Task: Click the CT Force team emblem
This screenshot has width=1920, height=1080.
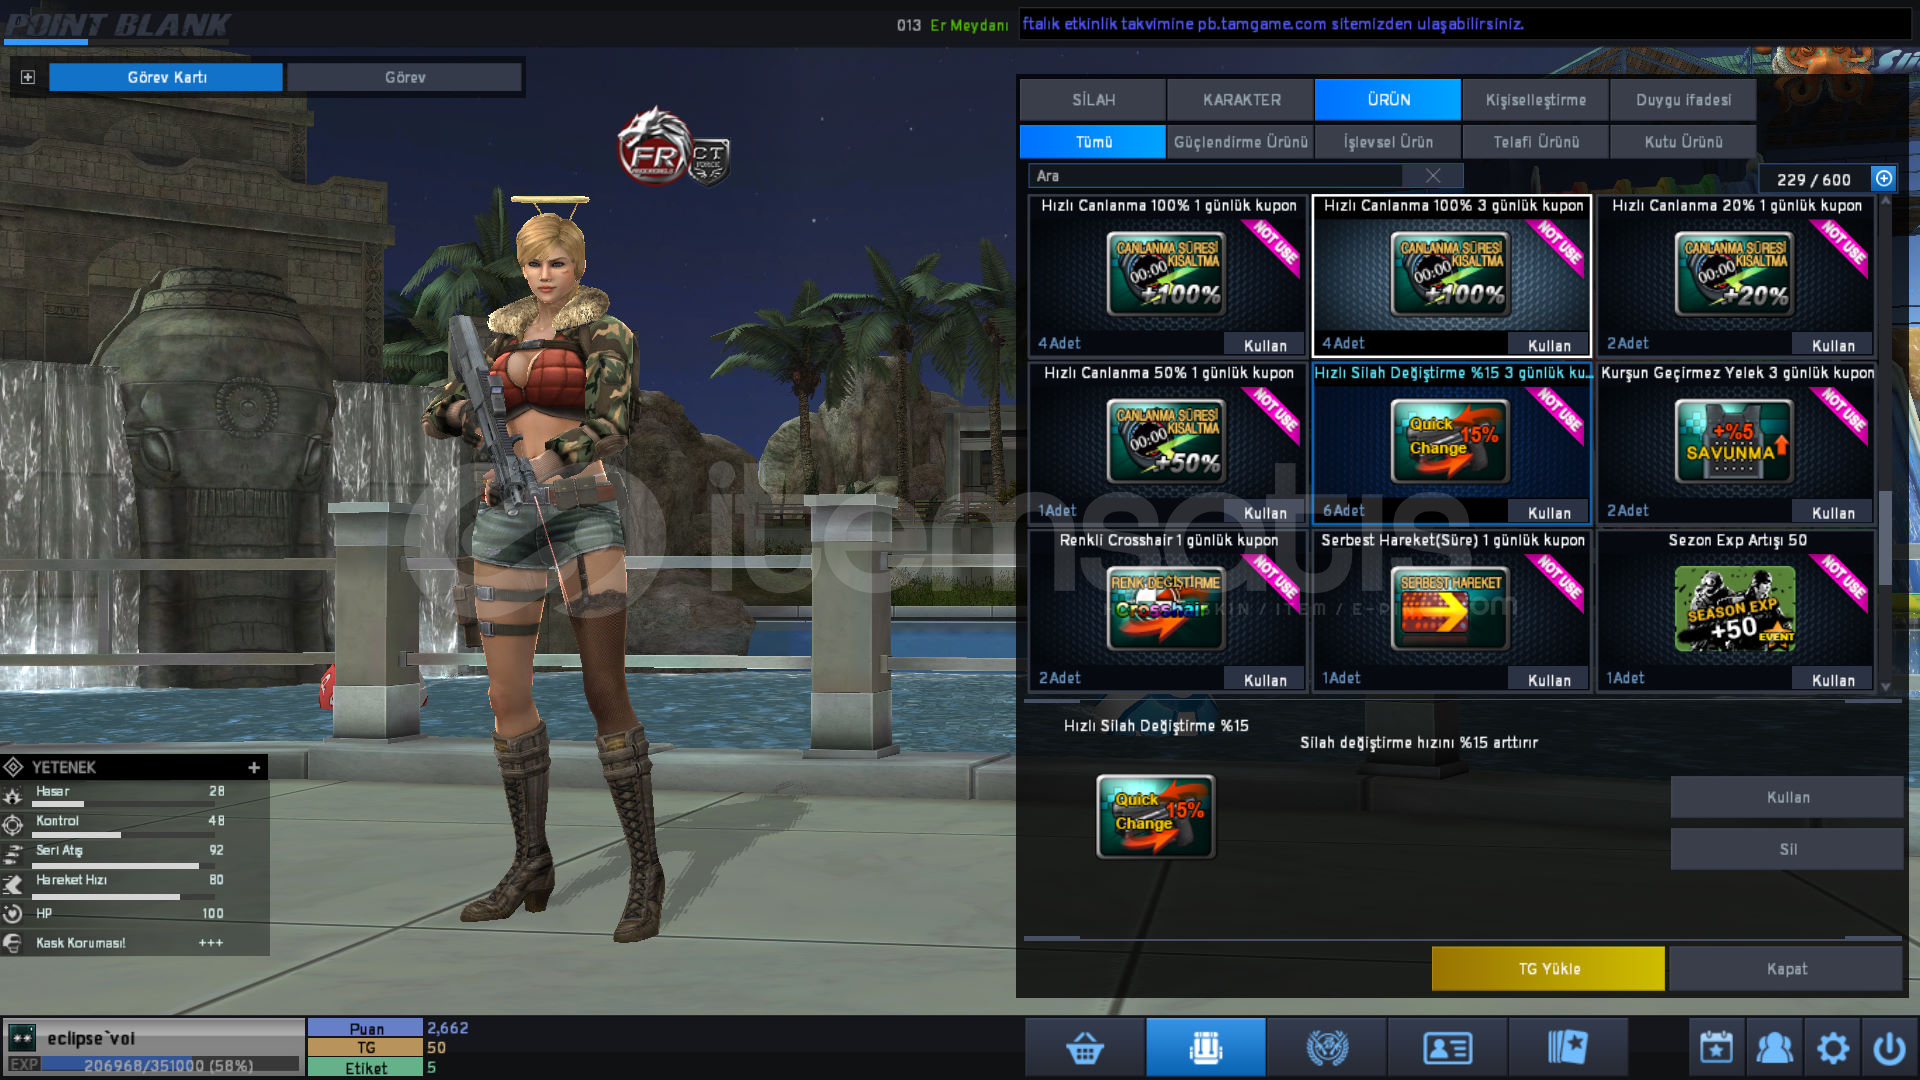Action: click(709, 161)
